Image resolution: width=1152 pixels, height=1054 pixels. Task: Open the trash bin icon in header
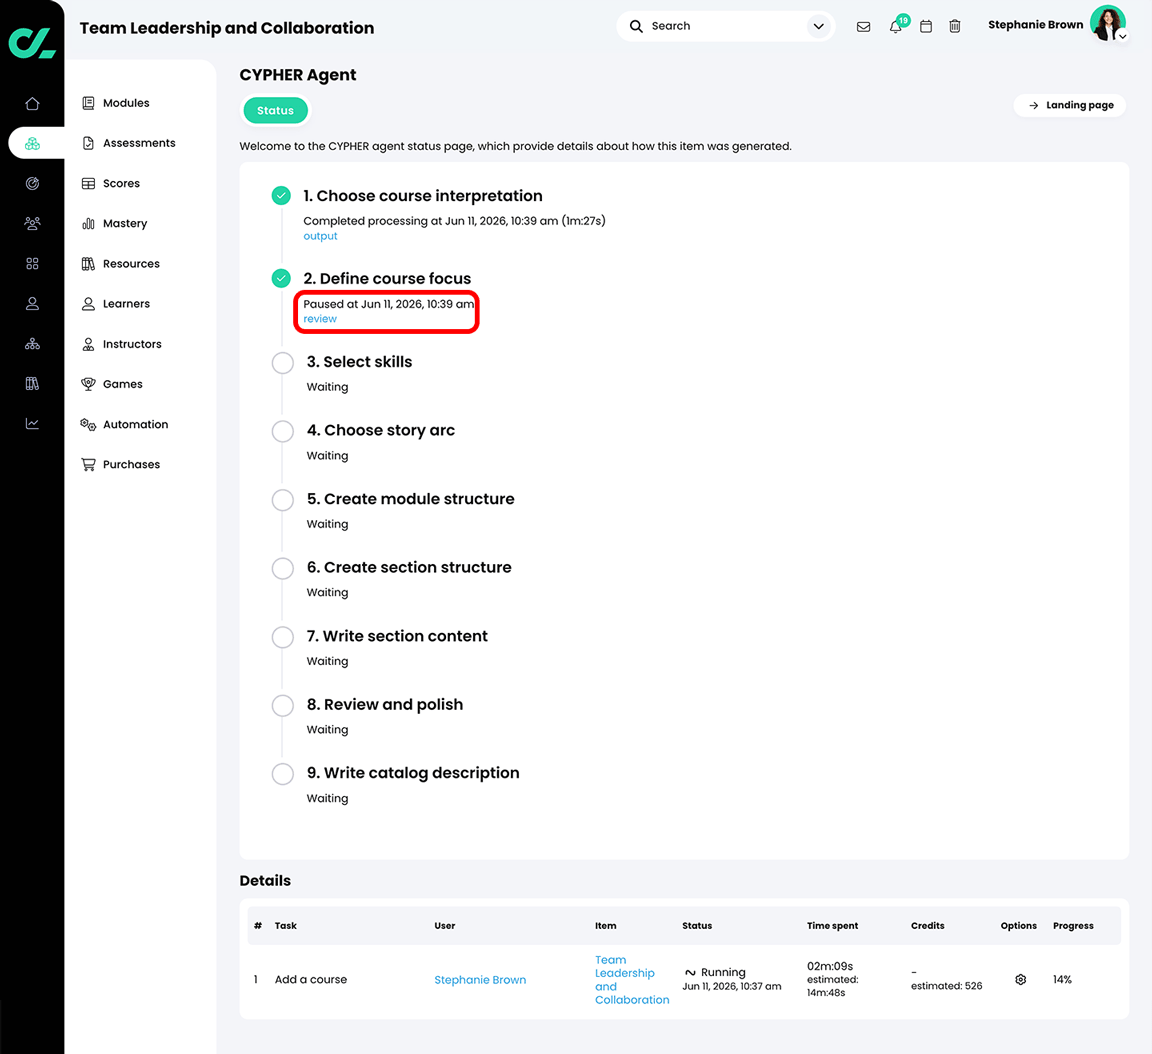point(954,26)
